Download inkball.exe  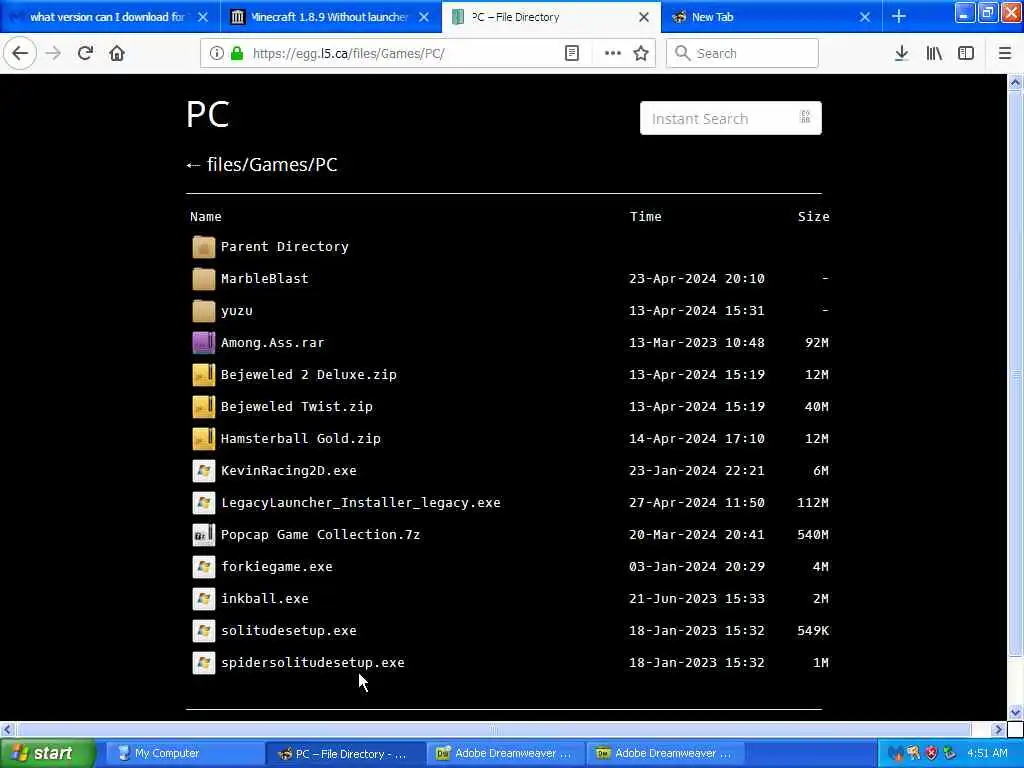tap(264, 599)
